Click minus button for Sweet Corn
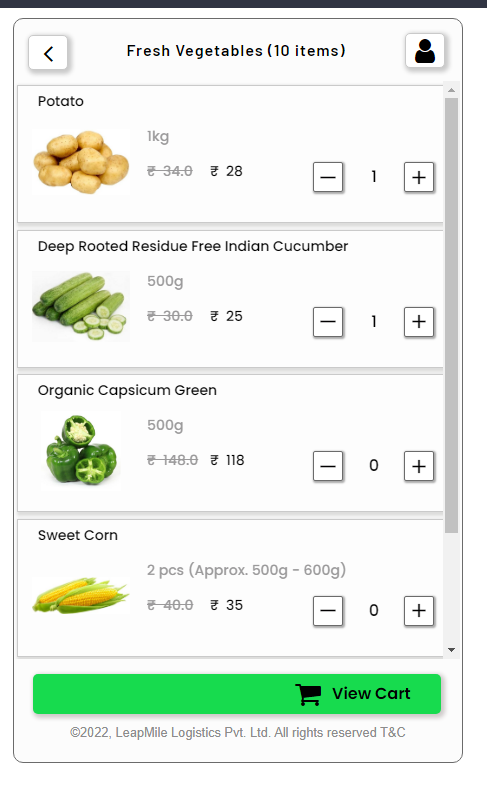This screenshot has width=487, height=799. [328, 611]
